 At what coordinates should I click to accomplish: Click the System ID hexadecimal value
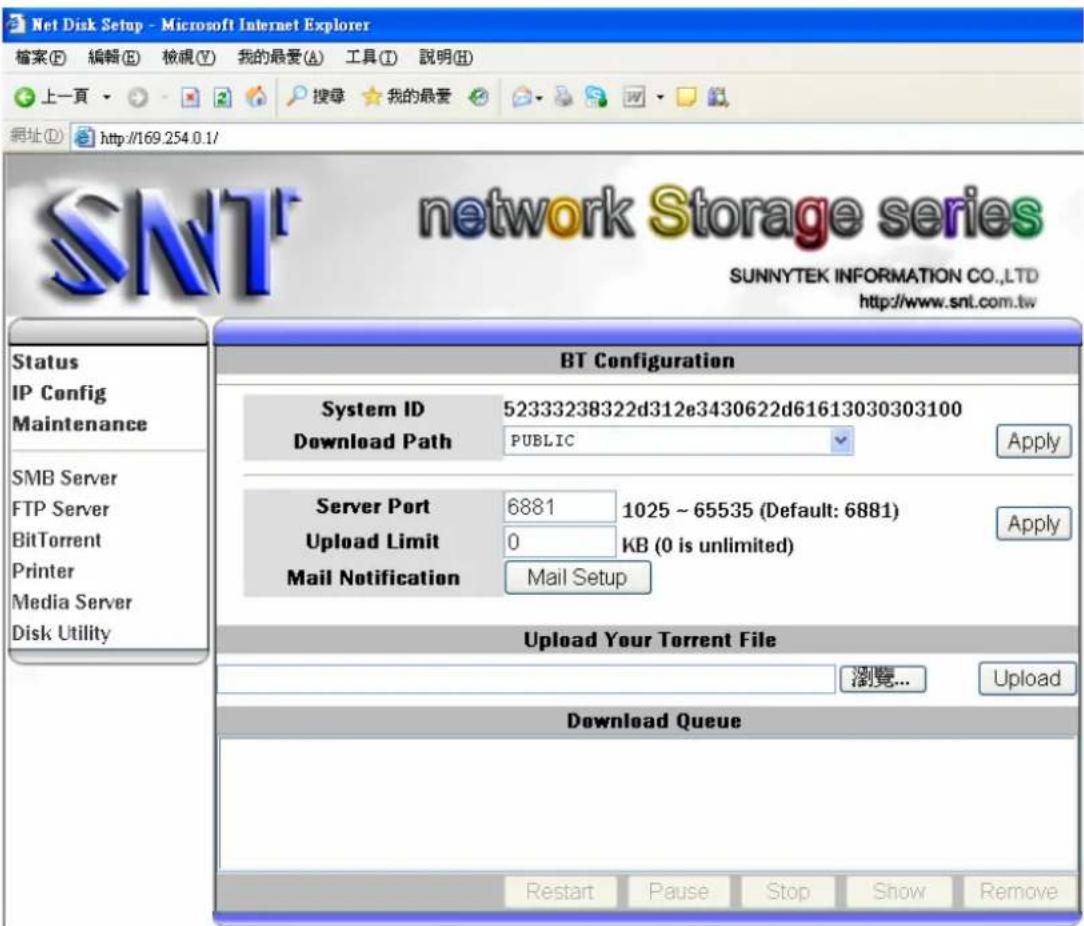732,409
